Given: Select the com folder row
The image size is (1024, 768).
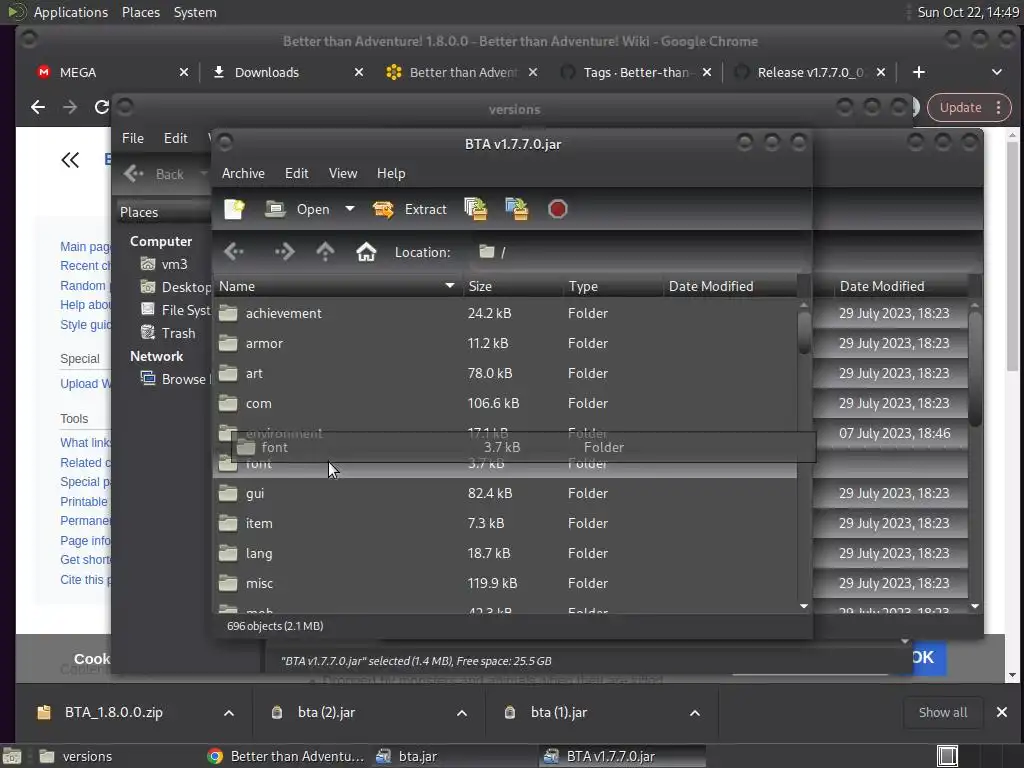Looking at the screenshot, I should [505, 403].
